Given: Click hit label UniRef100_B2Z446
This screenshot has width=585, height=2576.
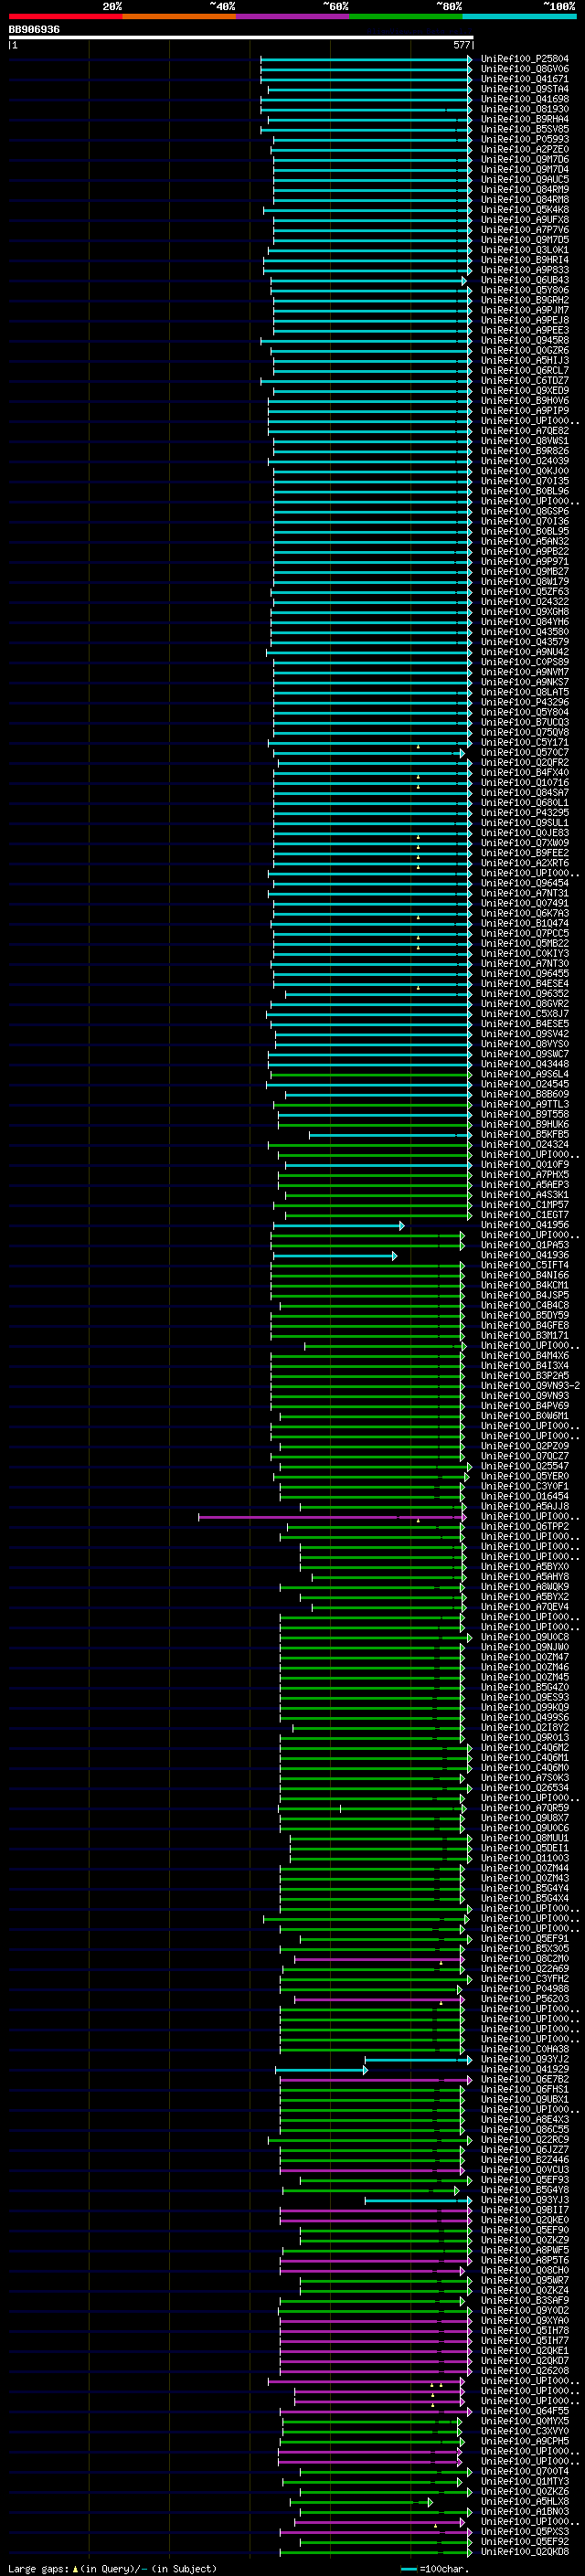Looking at the screenshot, I should pos(525,2160).
